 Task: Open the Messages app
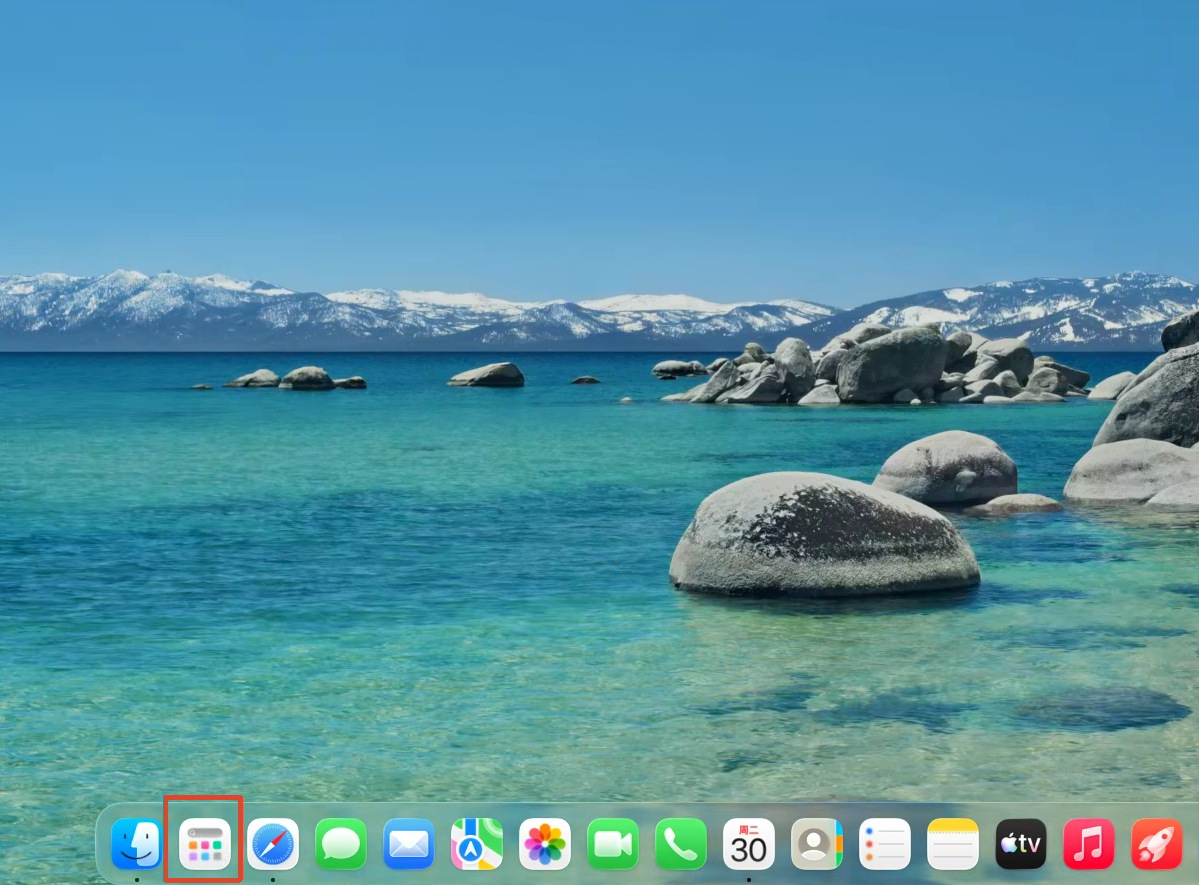(340, 844)
